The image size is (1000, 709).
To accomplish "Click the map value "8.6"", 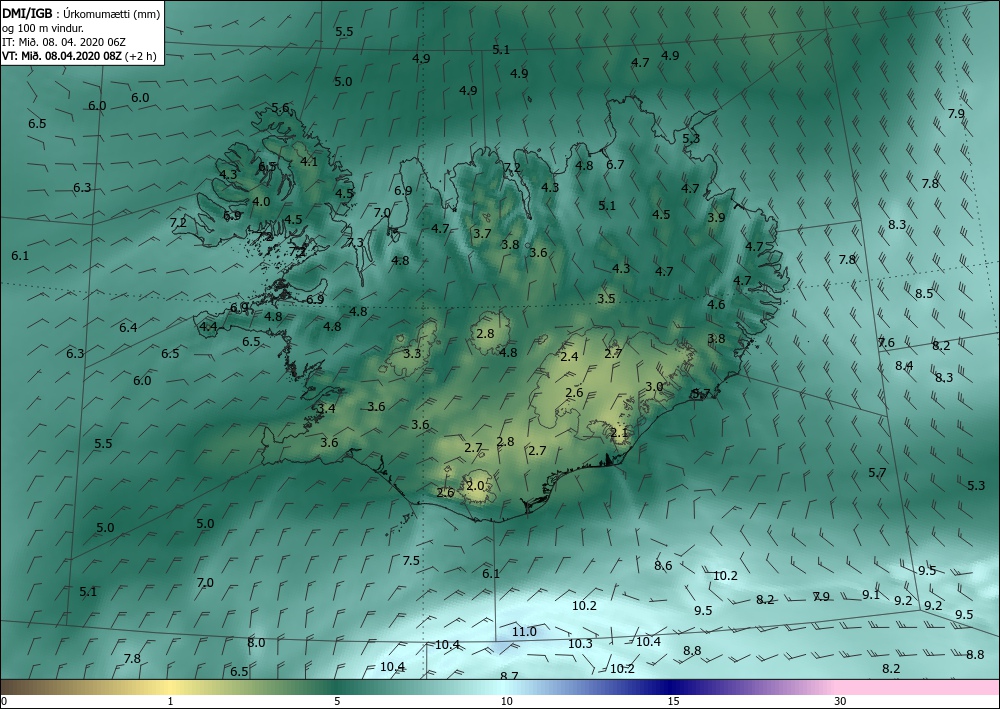I will (663, 566).
